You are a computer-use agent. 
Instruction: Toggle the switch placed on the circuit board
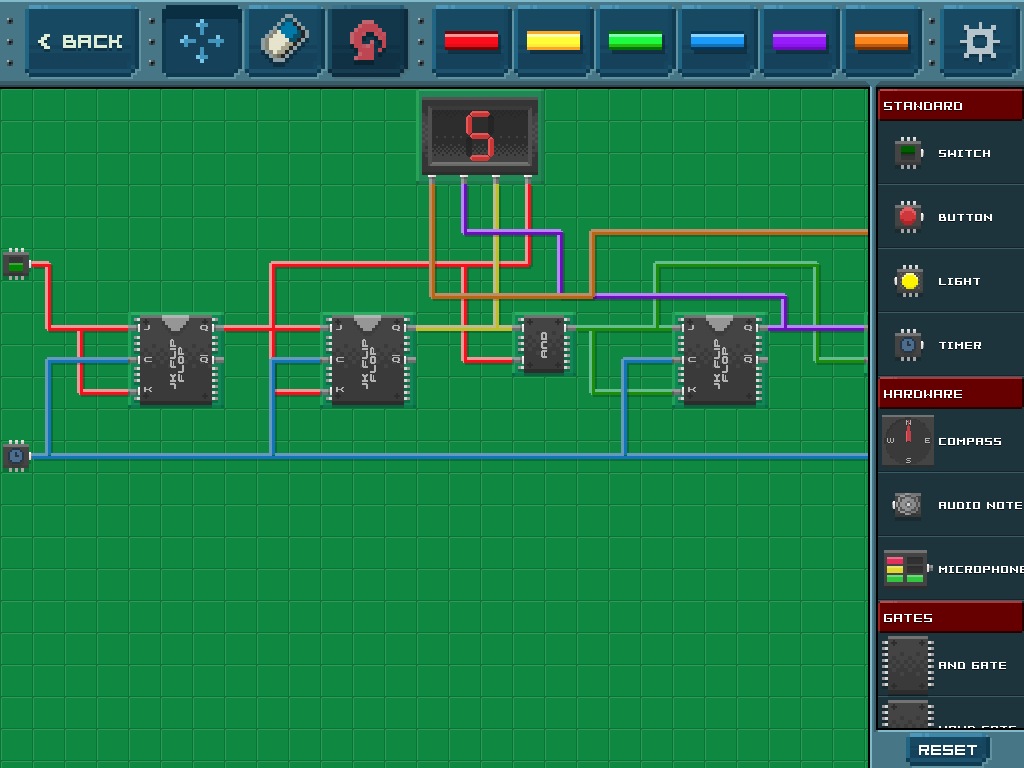tap(16, 265)
